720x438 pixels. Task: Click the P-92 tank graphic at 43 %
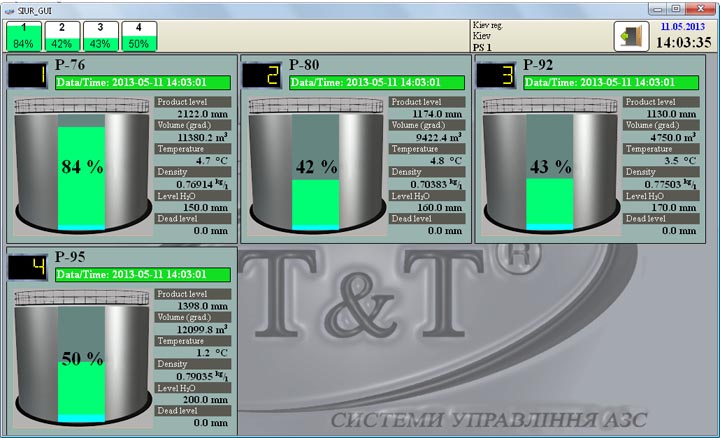pos(551,166)
